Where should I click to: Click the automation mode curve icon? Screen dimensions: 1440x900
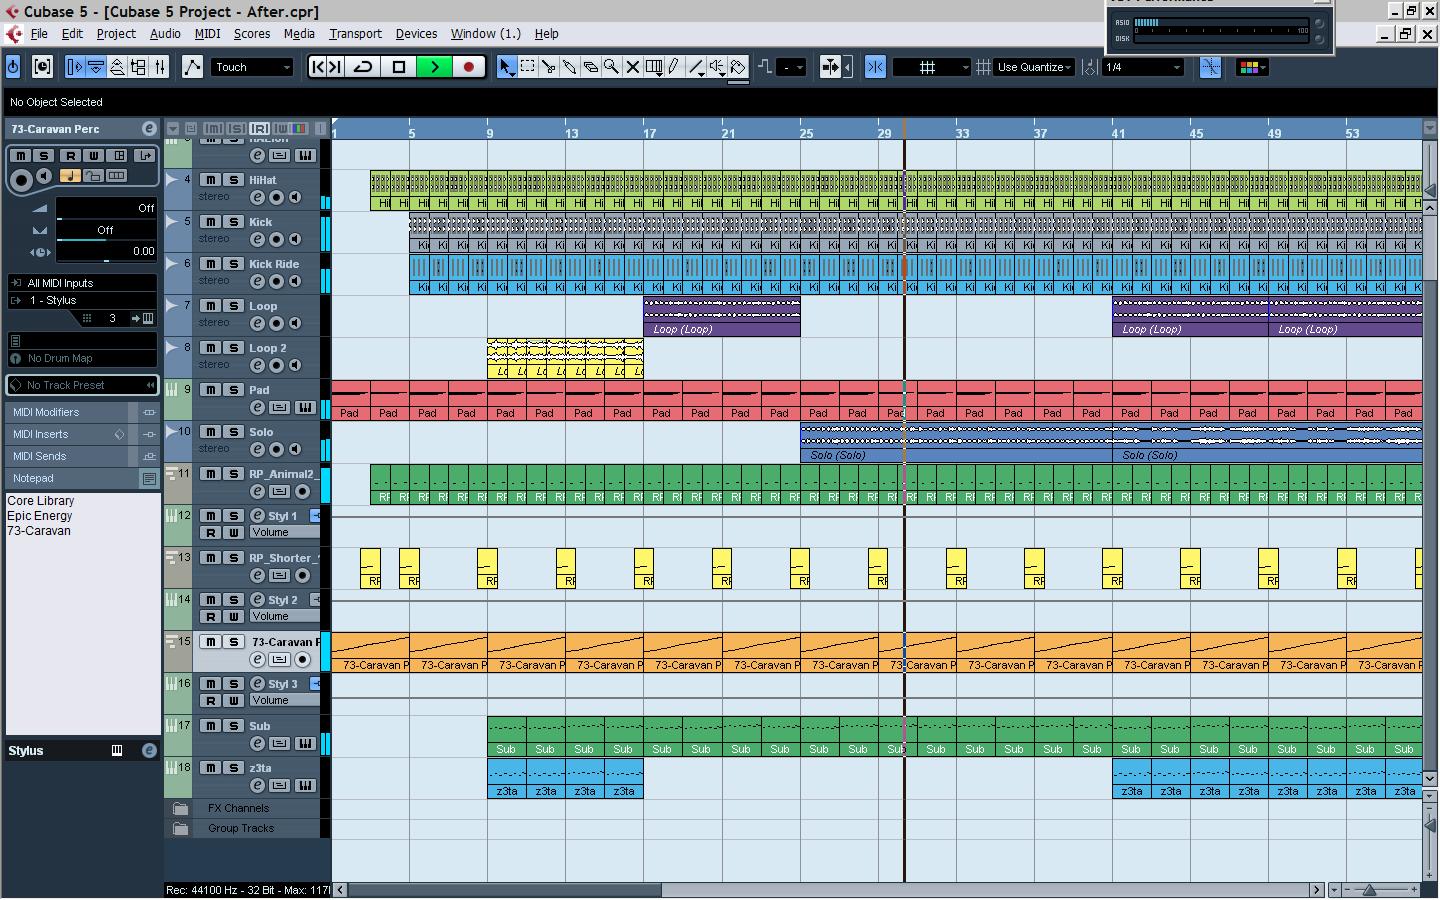pyautogui.click(x=192, y=67)
